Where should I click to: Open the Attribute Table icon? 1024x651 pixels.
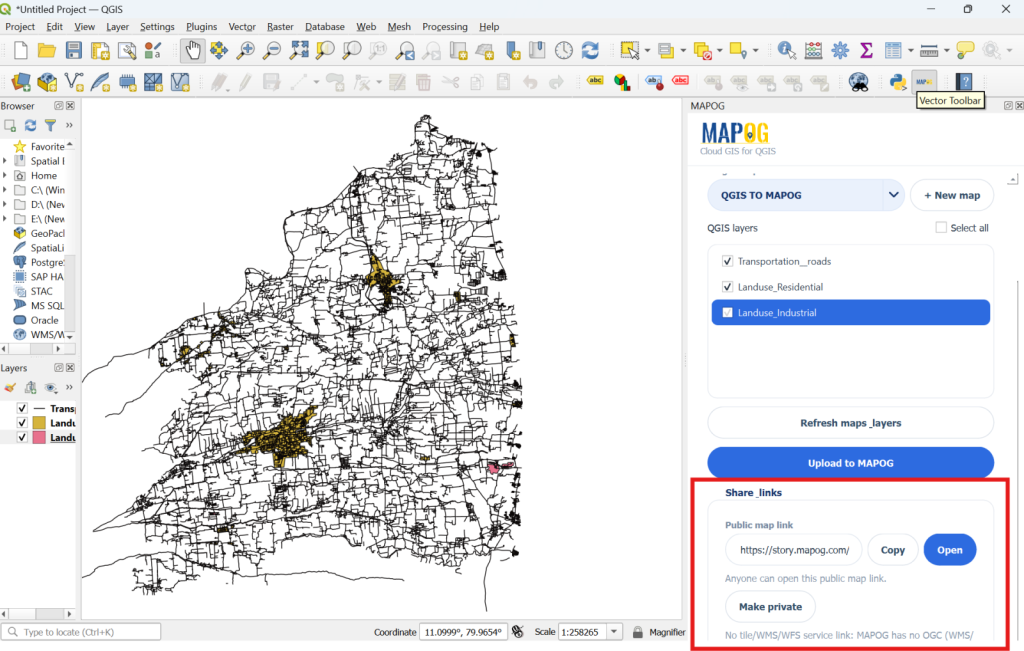pyautogui.click(x=893, y=50)
